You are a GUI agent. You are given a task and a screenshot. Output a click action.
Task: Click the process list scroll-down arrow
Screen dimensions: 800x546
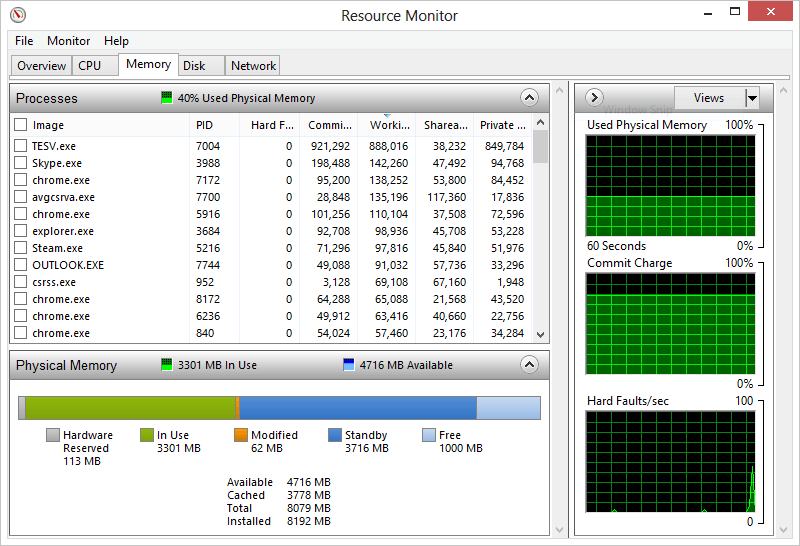[x=541, y=335]
